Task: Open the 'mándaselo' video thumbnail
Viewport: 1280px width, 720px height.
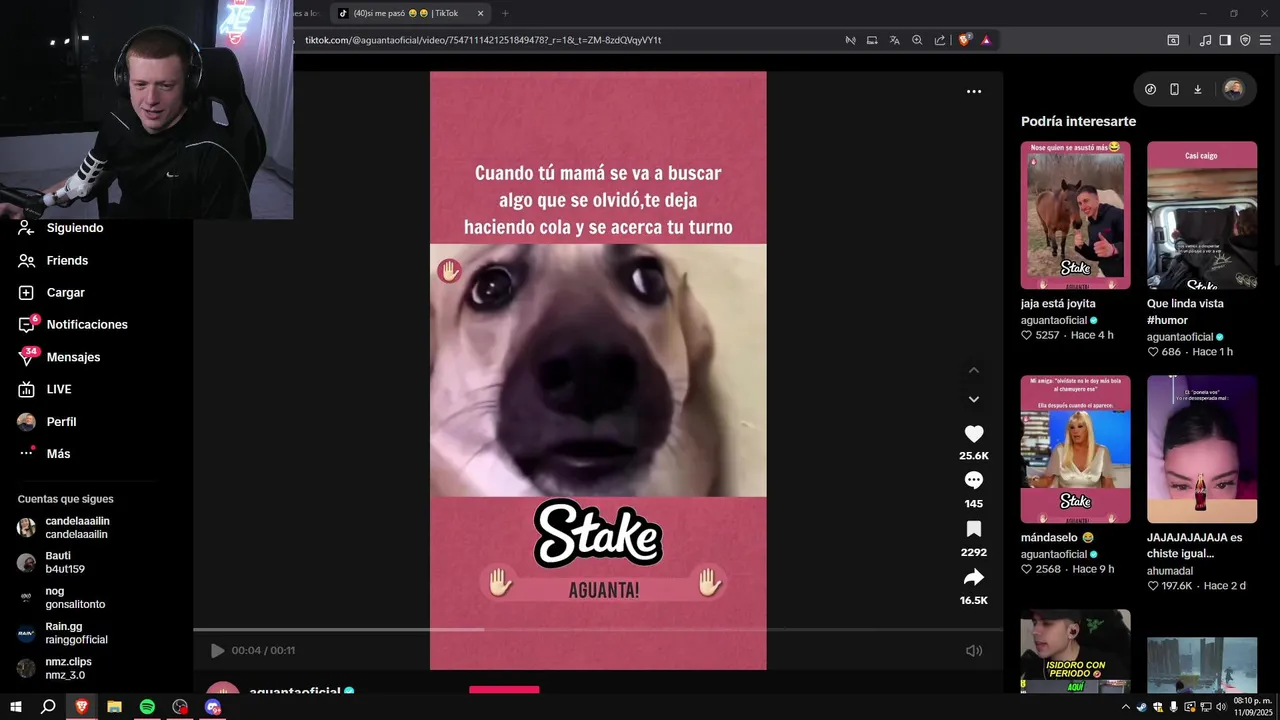Action: 1075,449
